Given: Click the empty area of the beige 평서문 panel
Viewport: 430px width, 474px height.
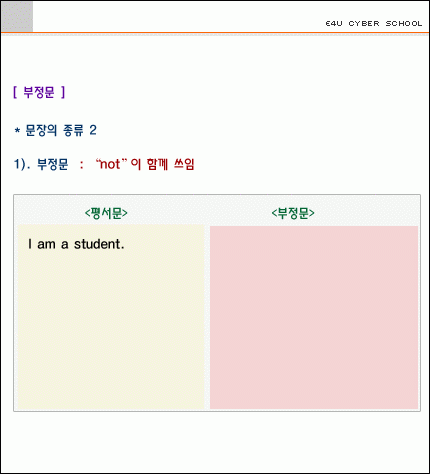Looking at the screenshot, I should pos(111,330).
